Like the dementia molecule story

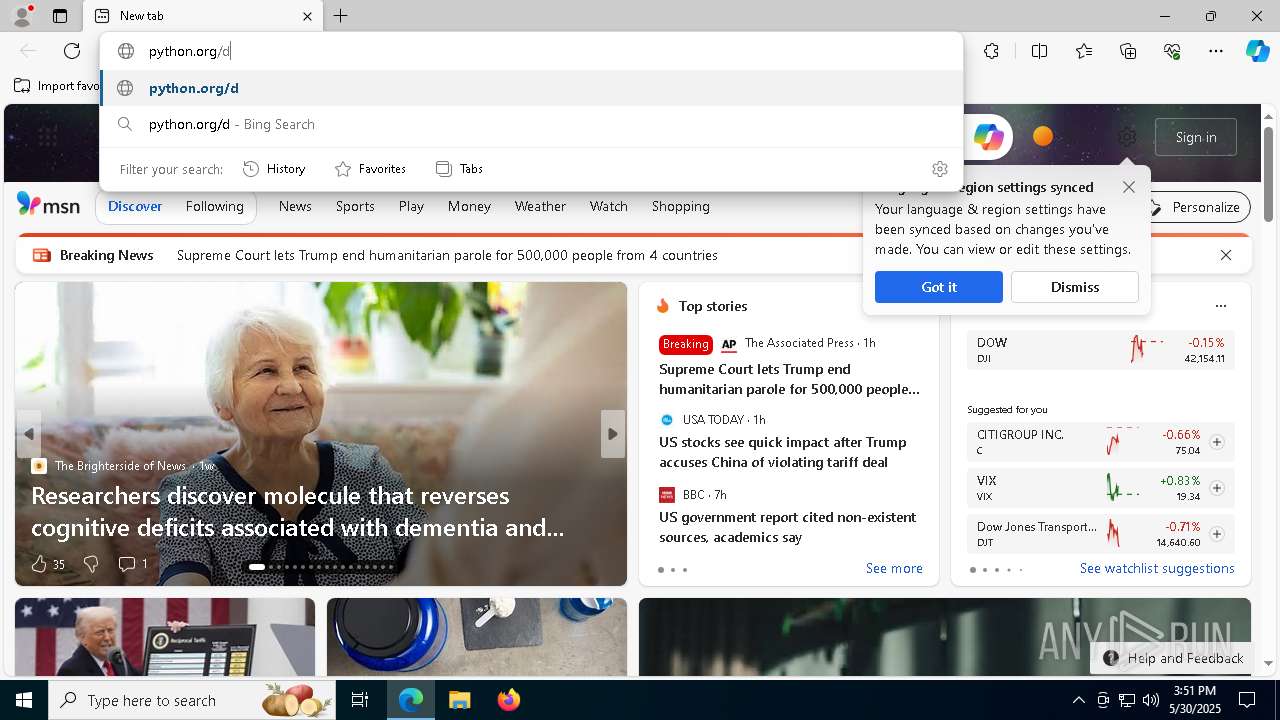click(x=48, y=564)
